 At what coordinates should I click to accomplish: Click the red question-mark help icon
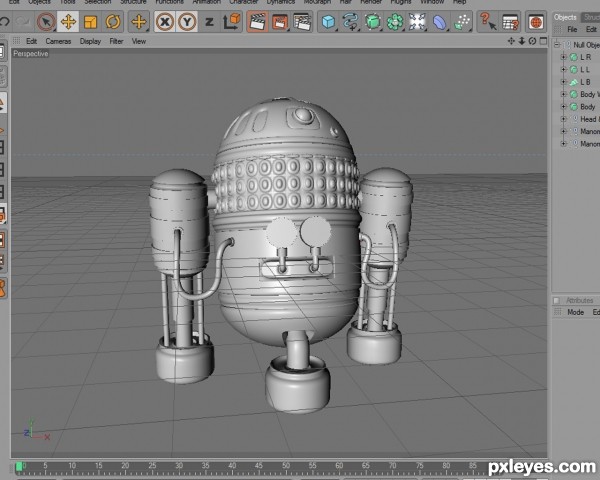pyautogui.click(x=488, y=21)
